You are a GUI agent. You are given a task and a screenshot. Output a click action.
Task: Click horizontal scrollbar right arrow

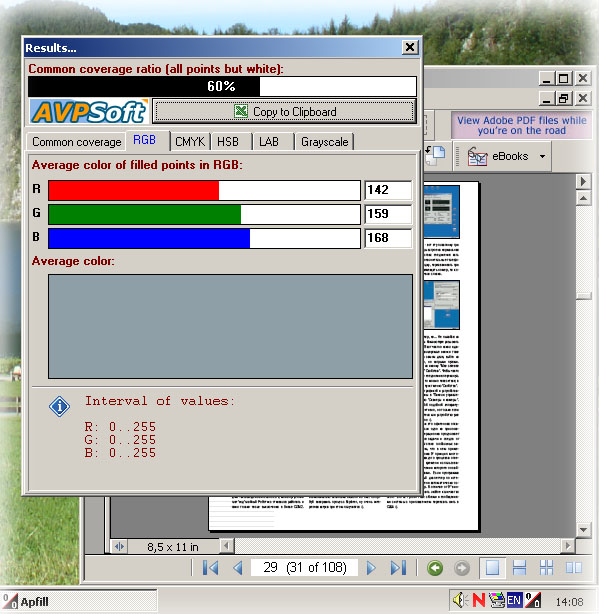click(x=567, y=545)
